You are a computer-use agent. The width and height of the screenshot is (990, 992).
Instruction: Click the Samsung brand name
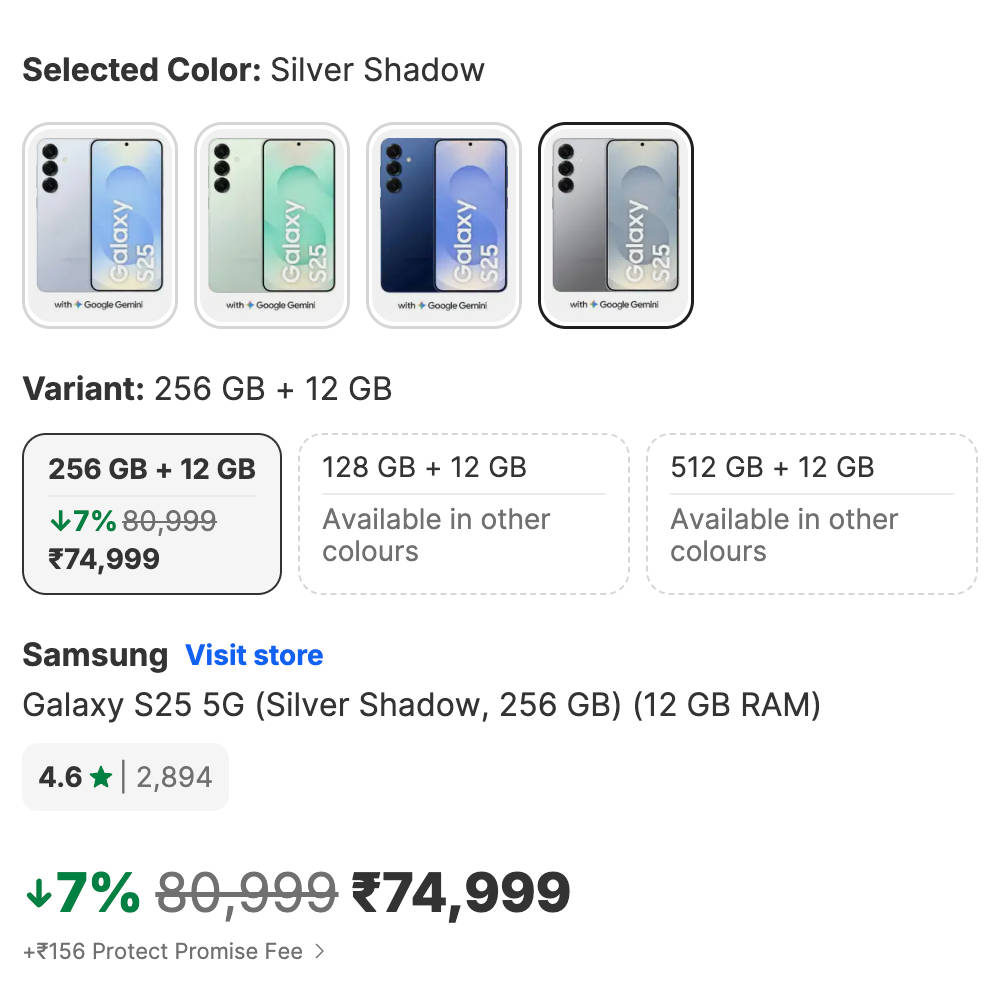(x=95, y=655)
